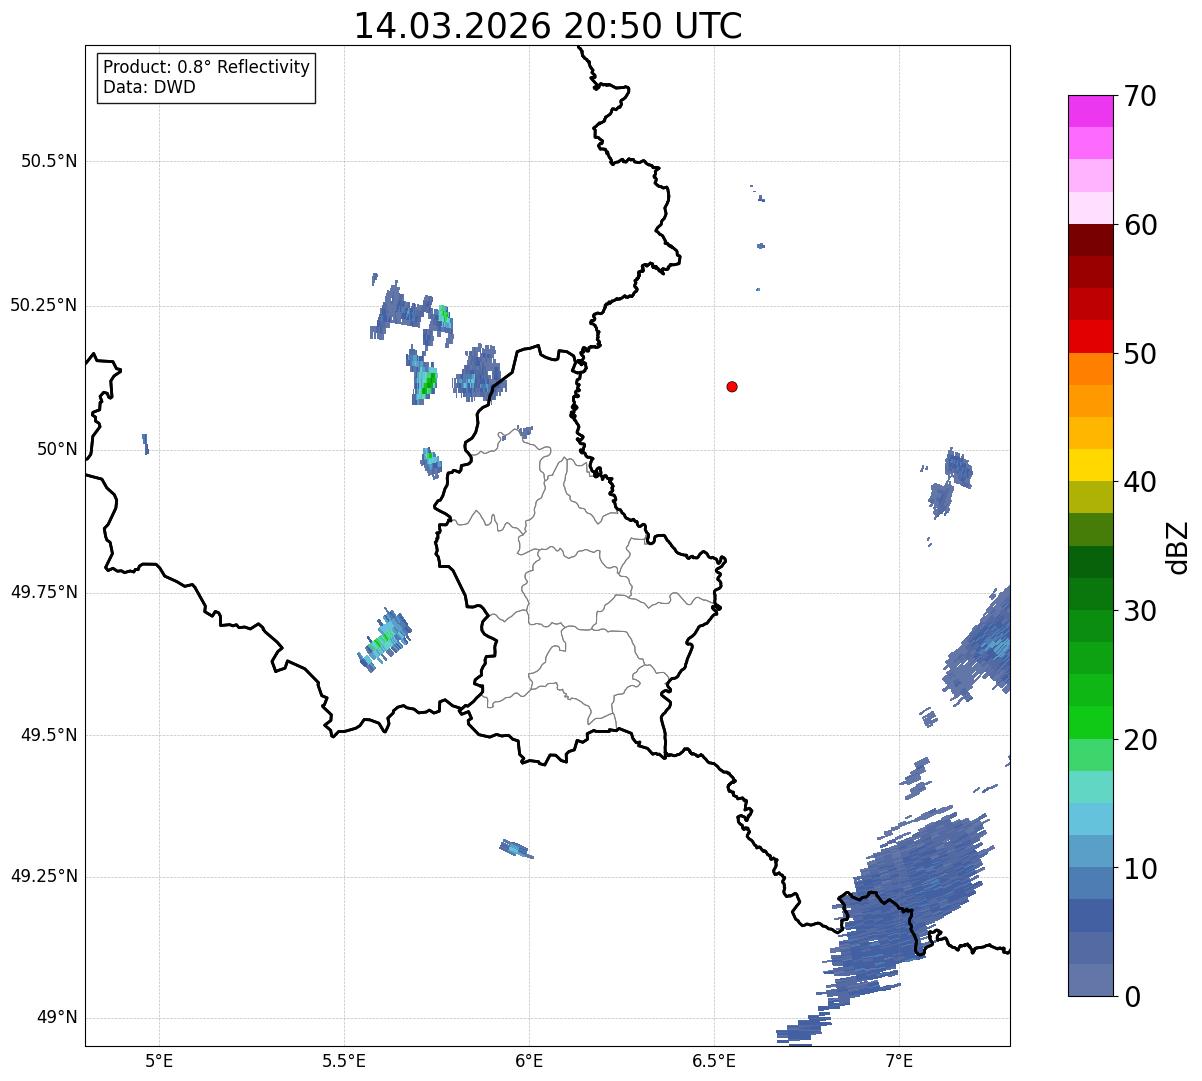Click the 50.25°N latitude label
The image size is (1202, 1081).
(44, 305)
